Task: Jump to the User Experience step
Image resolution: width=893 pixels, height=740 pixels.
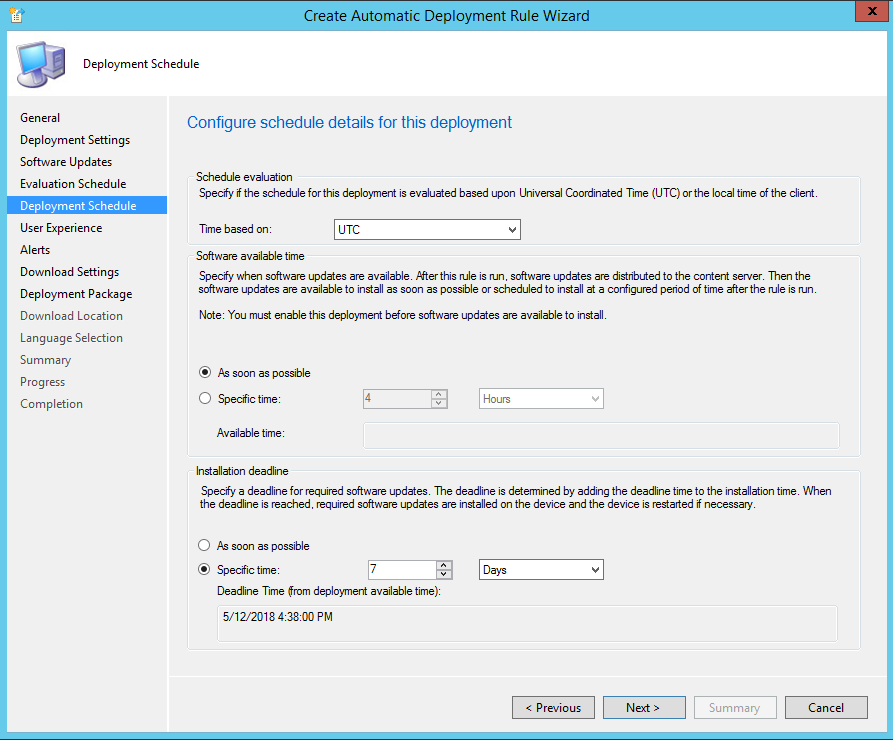Action: tap(61, 228)
